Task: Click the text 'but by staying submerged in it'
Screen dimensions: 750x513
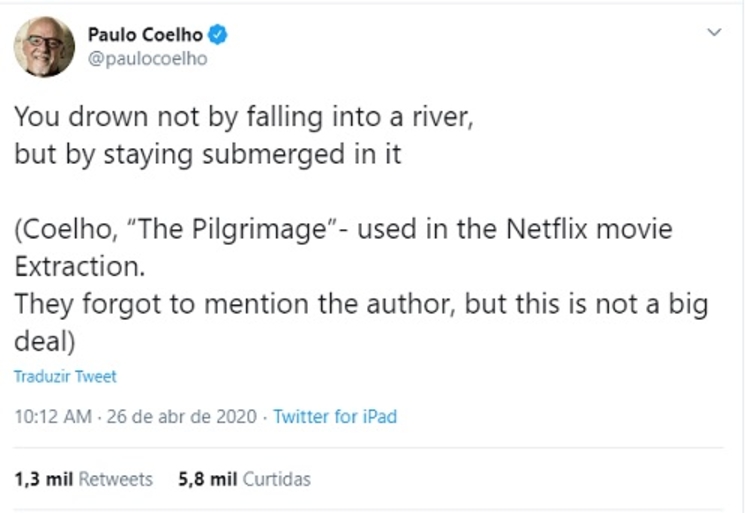Action: [x=207, y=157]
